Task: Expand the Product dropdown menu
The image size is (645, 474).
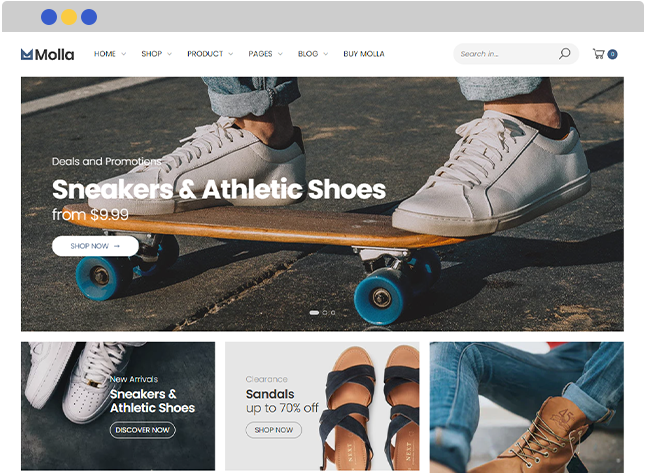Action: tap(210, 54)
